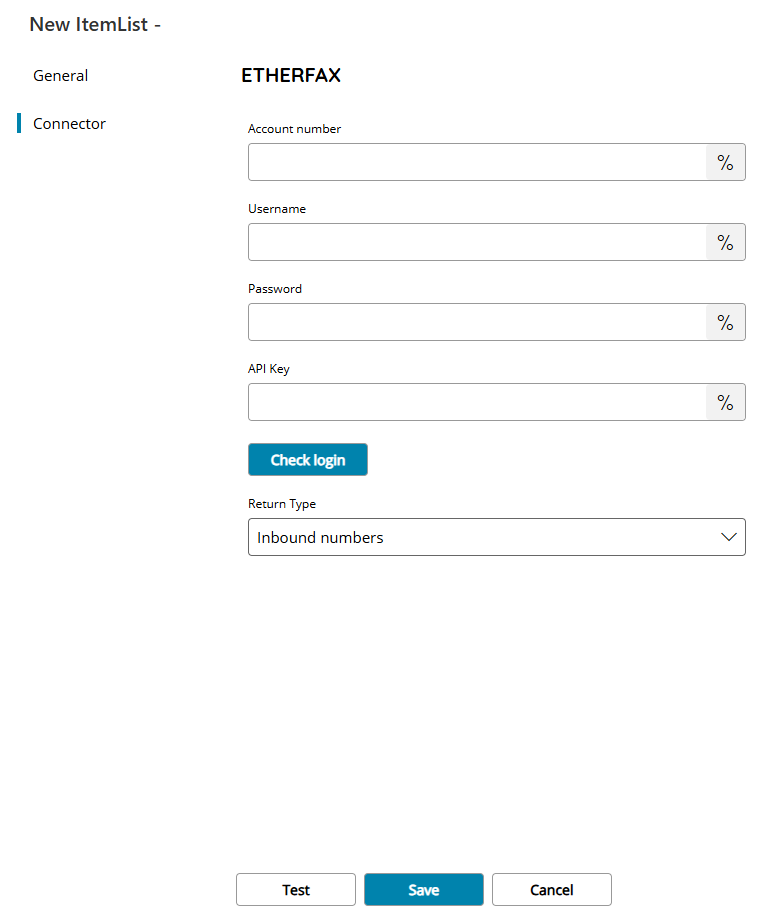Viewport: 762px width, 920px height.
Task: Open the Inbound numbers combo box
Action: click(x=496, y=537)
